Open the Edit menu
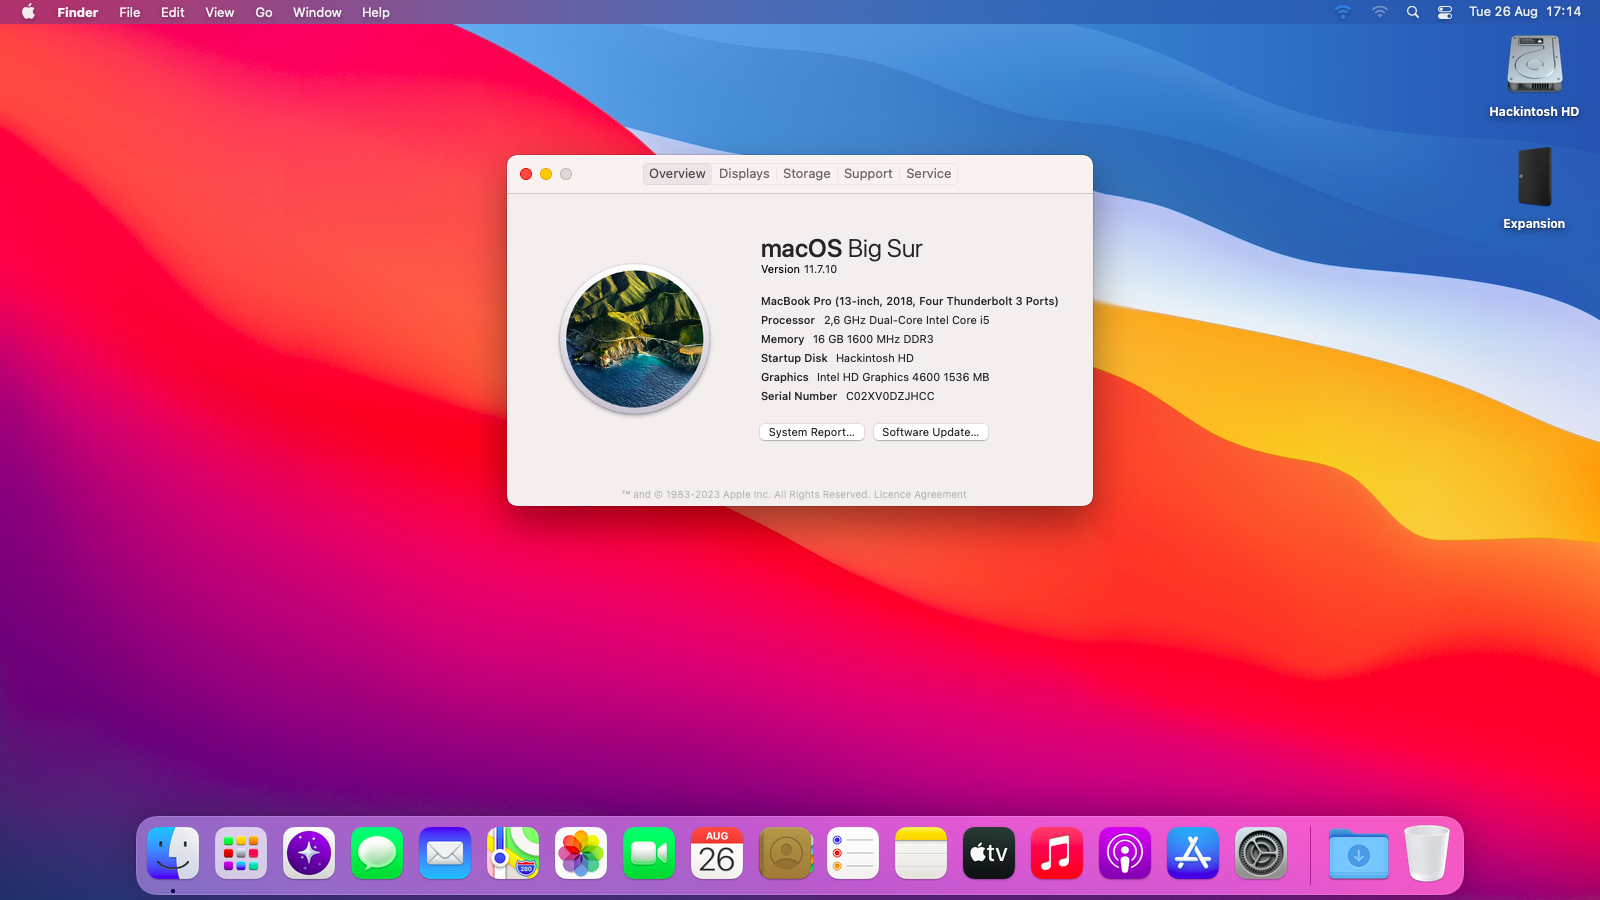1600x900 pixels. [x=172, y=12]
